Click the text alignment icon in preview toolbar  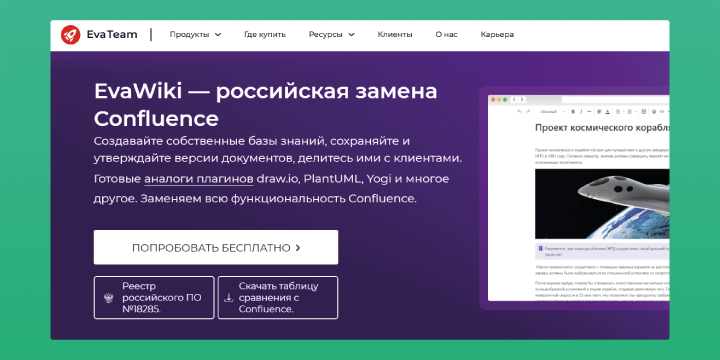(599, 112)
